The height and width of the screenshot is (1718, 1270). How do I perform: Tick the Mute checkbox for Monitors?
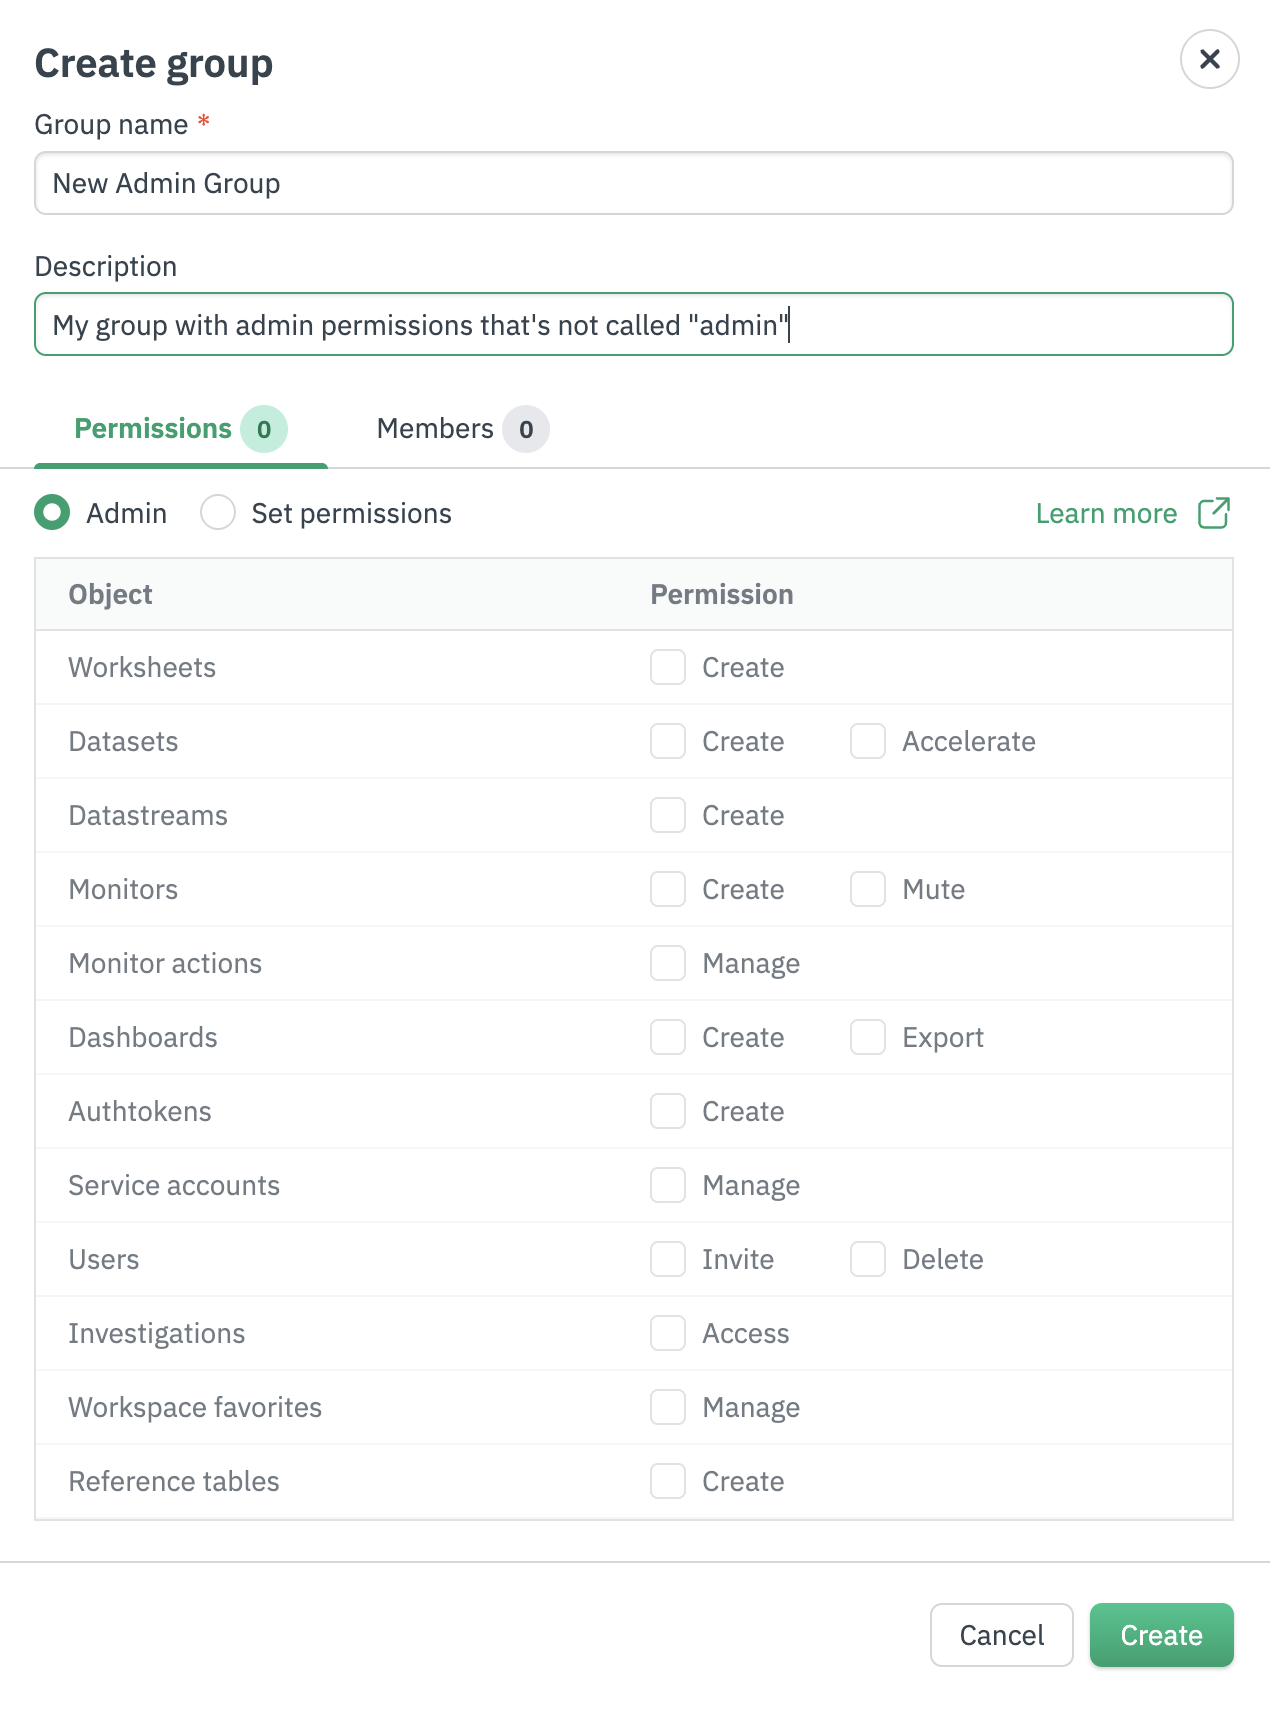868,889
